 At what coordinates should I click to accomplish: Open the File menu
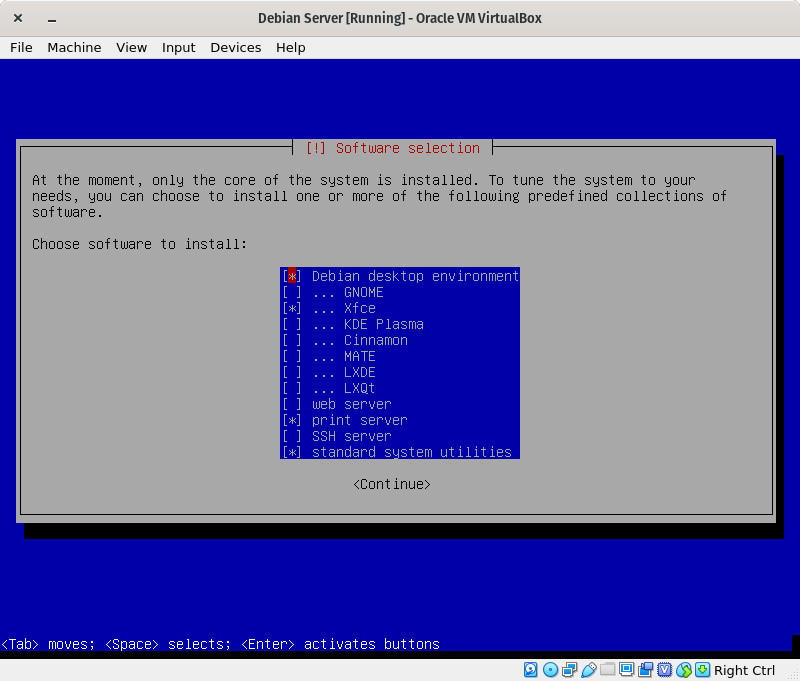[x=21, y=47]
